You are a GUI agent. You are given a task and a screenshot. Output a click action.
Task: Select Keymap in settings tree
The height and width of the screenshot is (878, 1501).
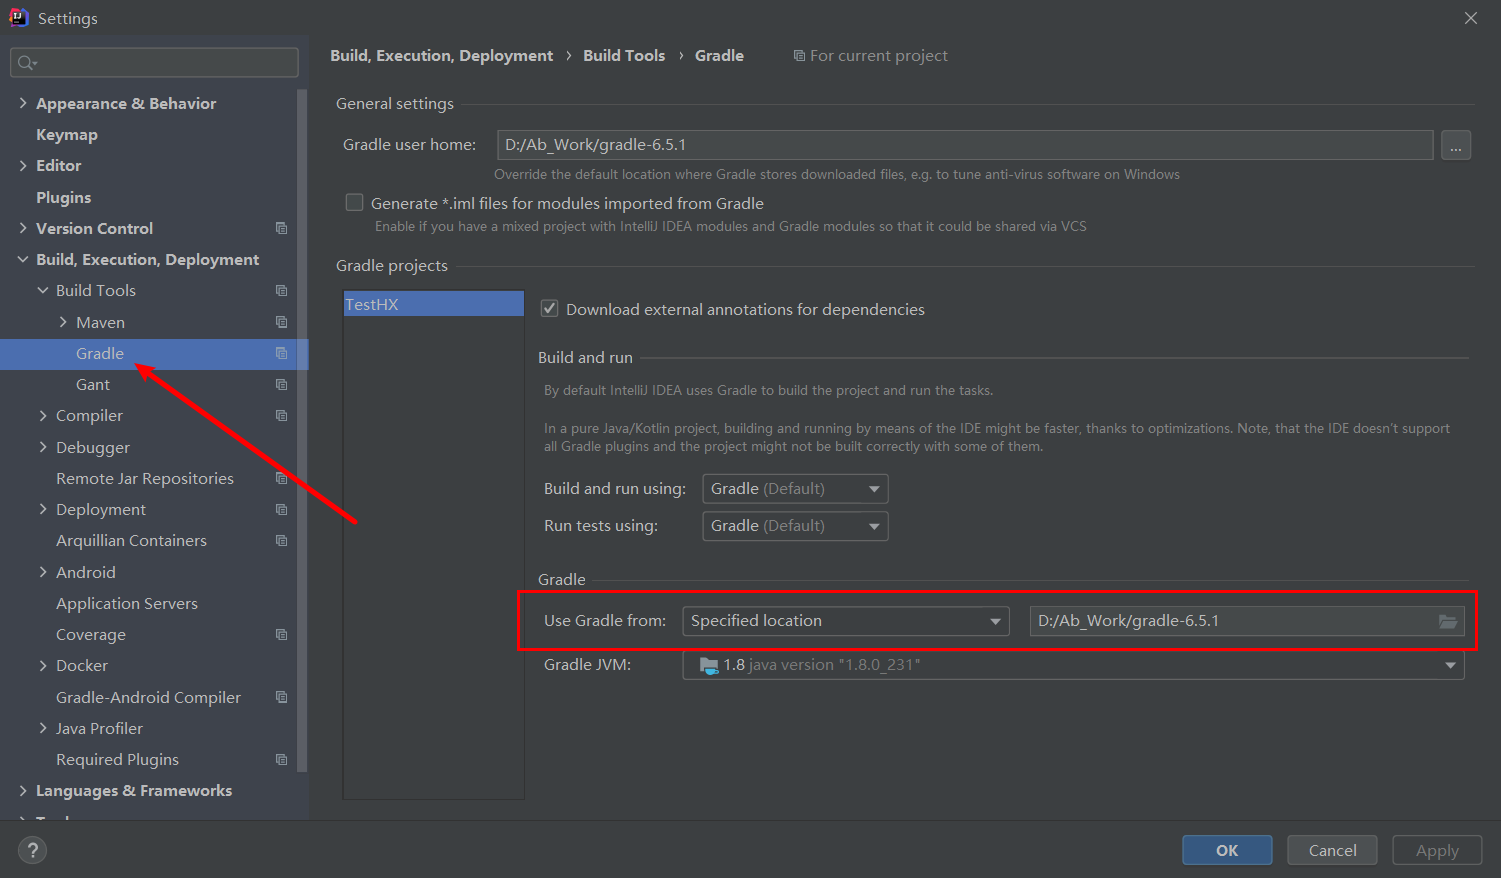[x=67, y=134]
